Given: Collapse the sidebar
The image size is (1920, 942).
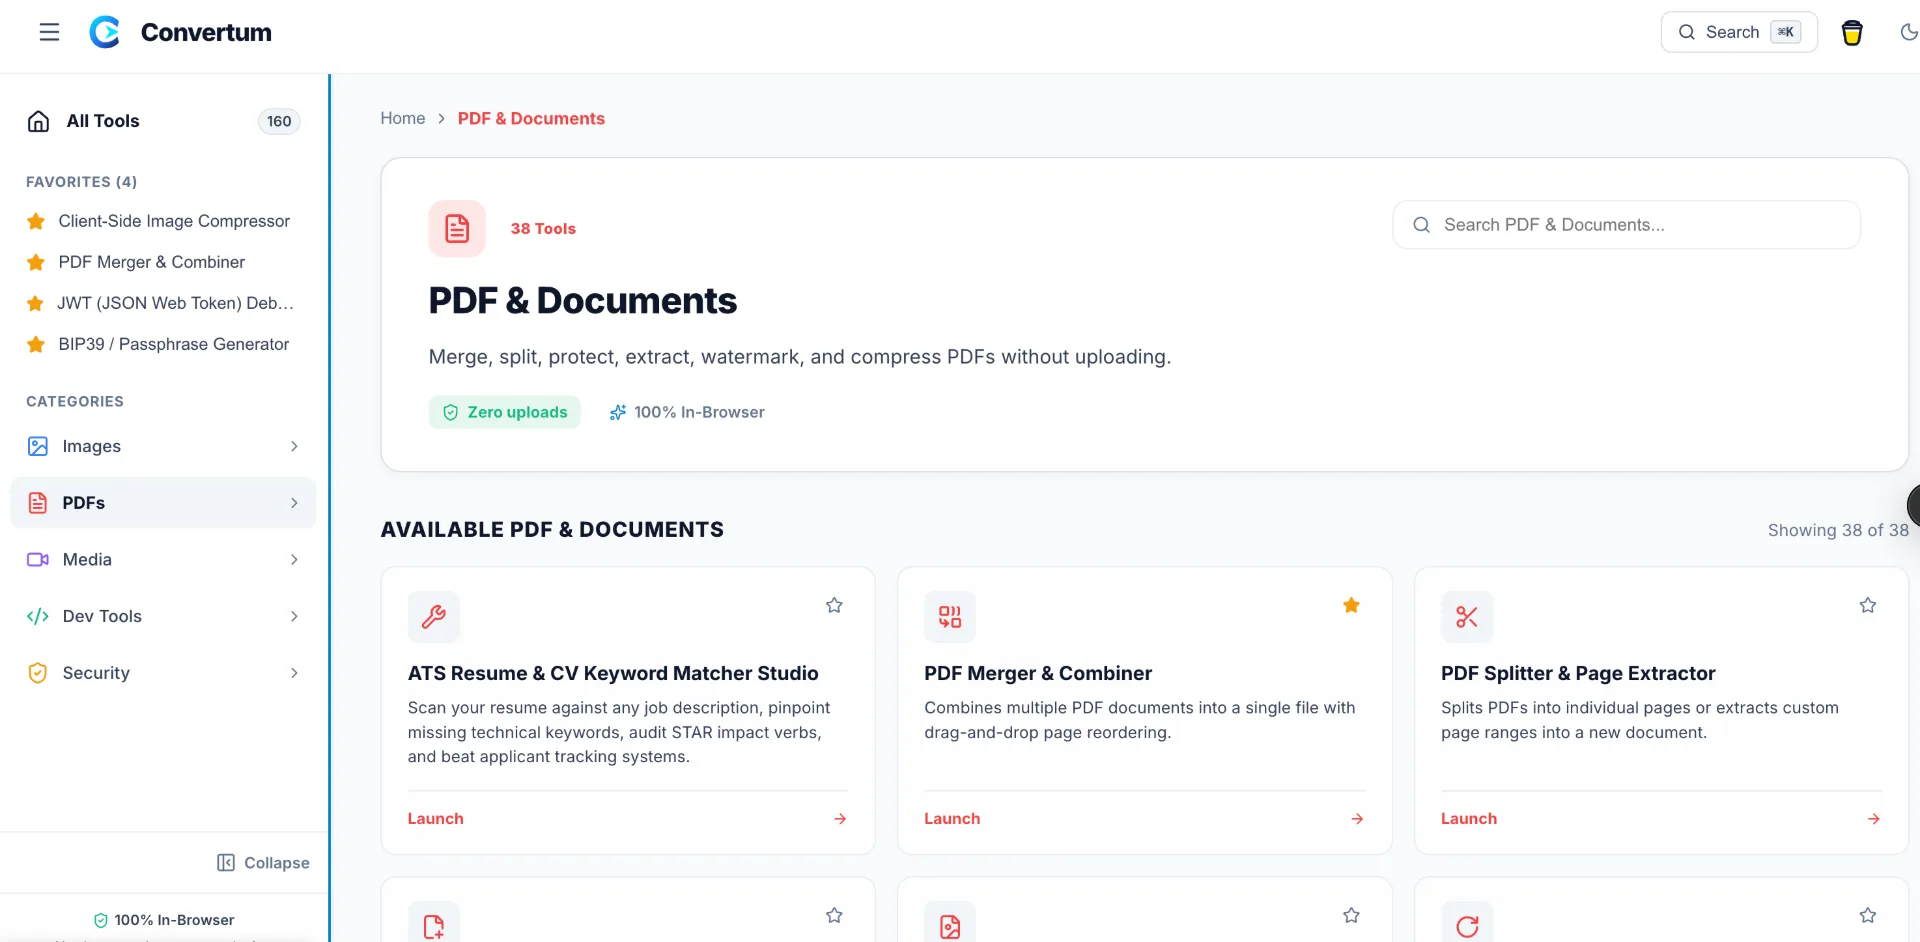Looking at the screenshot, I should click(263, 863).
